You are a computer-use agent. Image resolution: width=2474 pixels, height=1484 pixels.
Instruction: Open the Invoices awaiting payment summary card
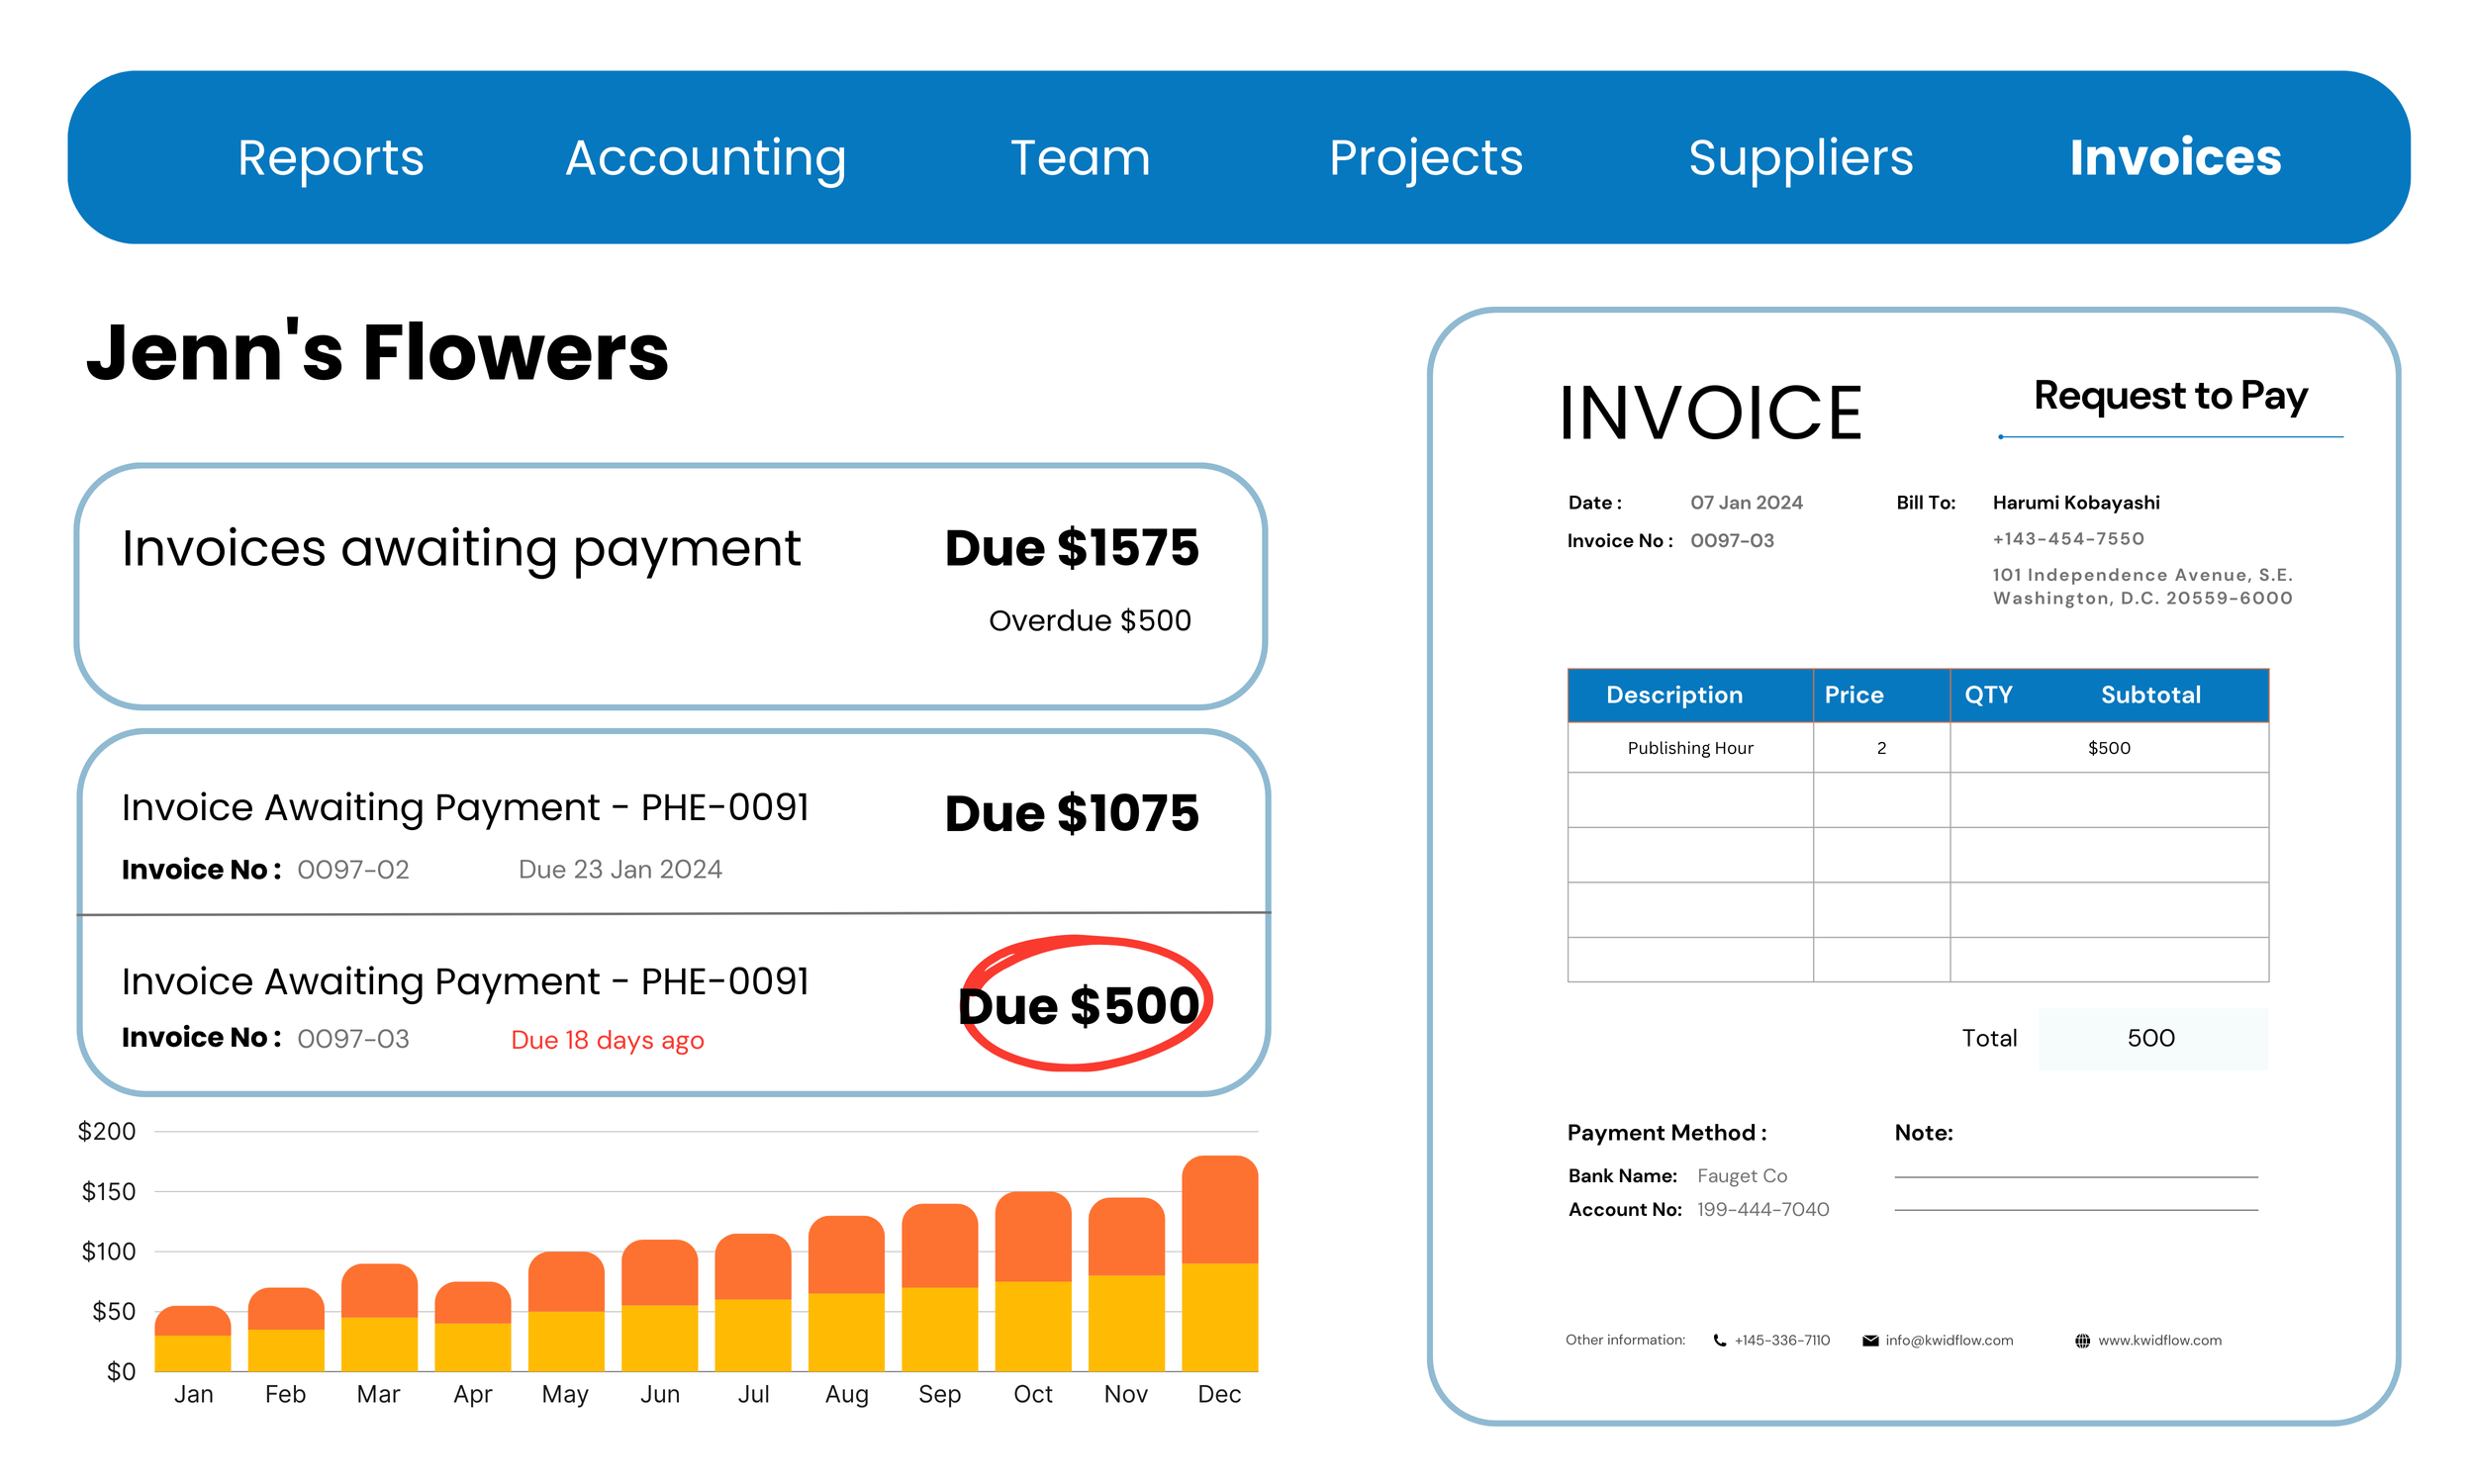[670, 585]
